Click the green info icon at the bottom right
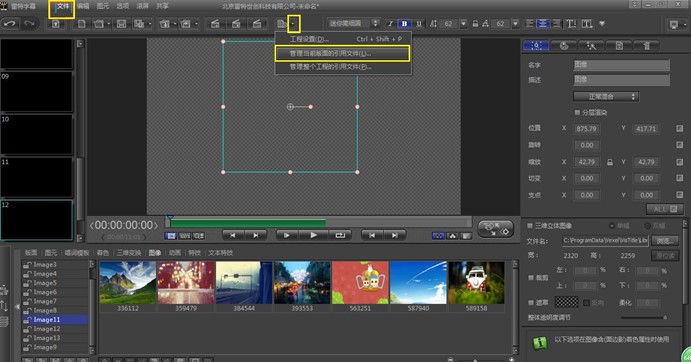This screenshot has height=362, width=691. click(540, 342)
